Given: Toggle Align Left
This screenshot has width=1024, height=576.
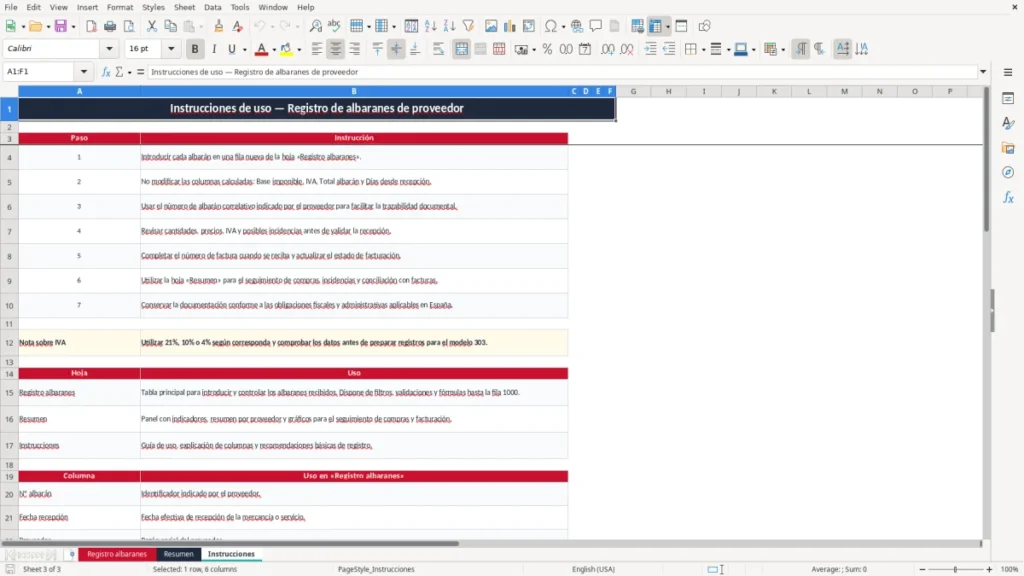Looking at the screenshot, I should point(317,49).
